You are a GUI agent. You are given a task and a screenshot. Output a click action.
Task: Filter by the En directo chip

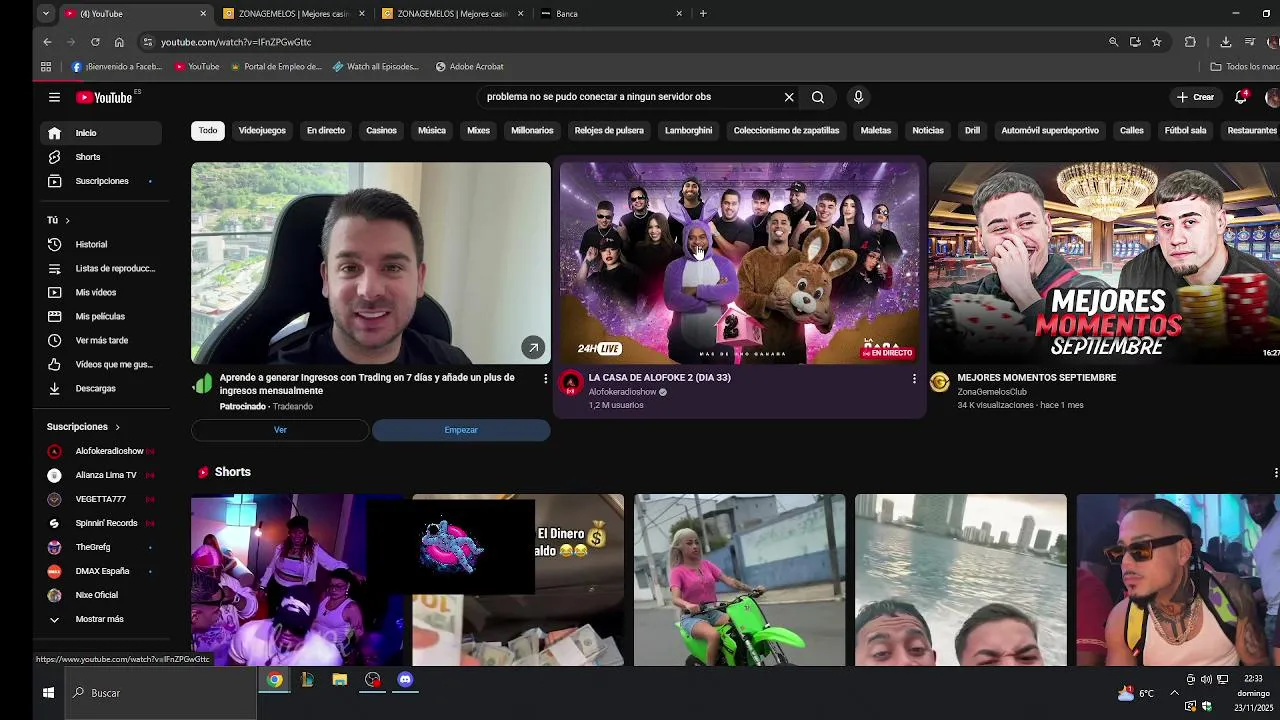pos(326,131)
